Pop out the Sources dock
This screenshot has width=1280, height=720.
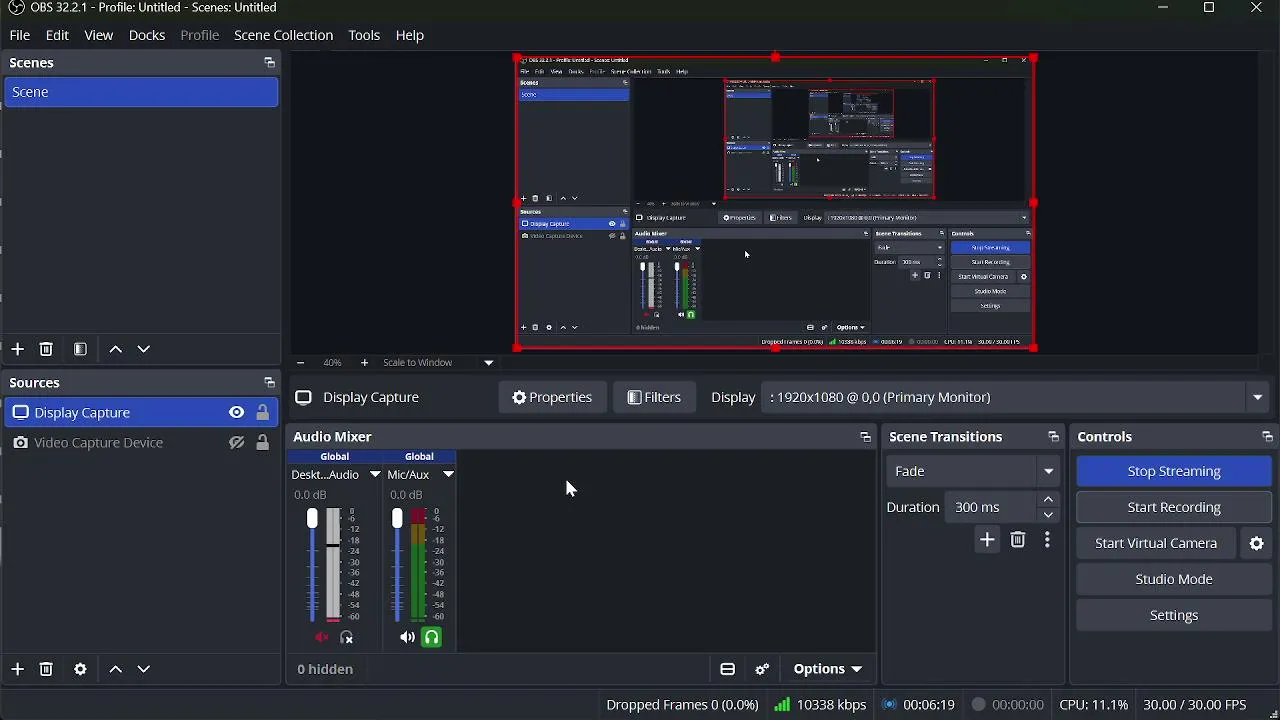[x=269, y=383]
